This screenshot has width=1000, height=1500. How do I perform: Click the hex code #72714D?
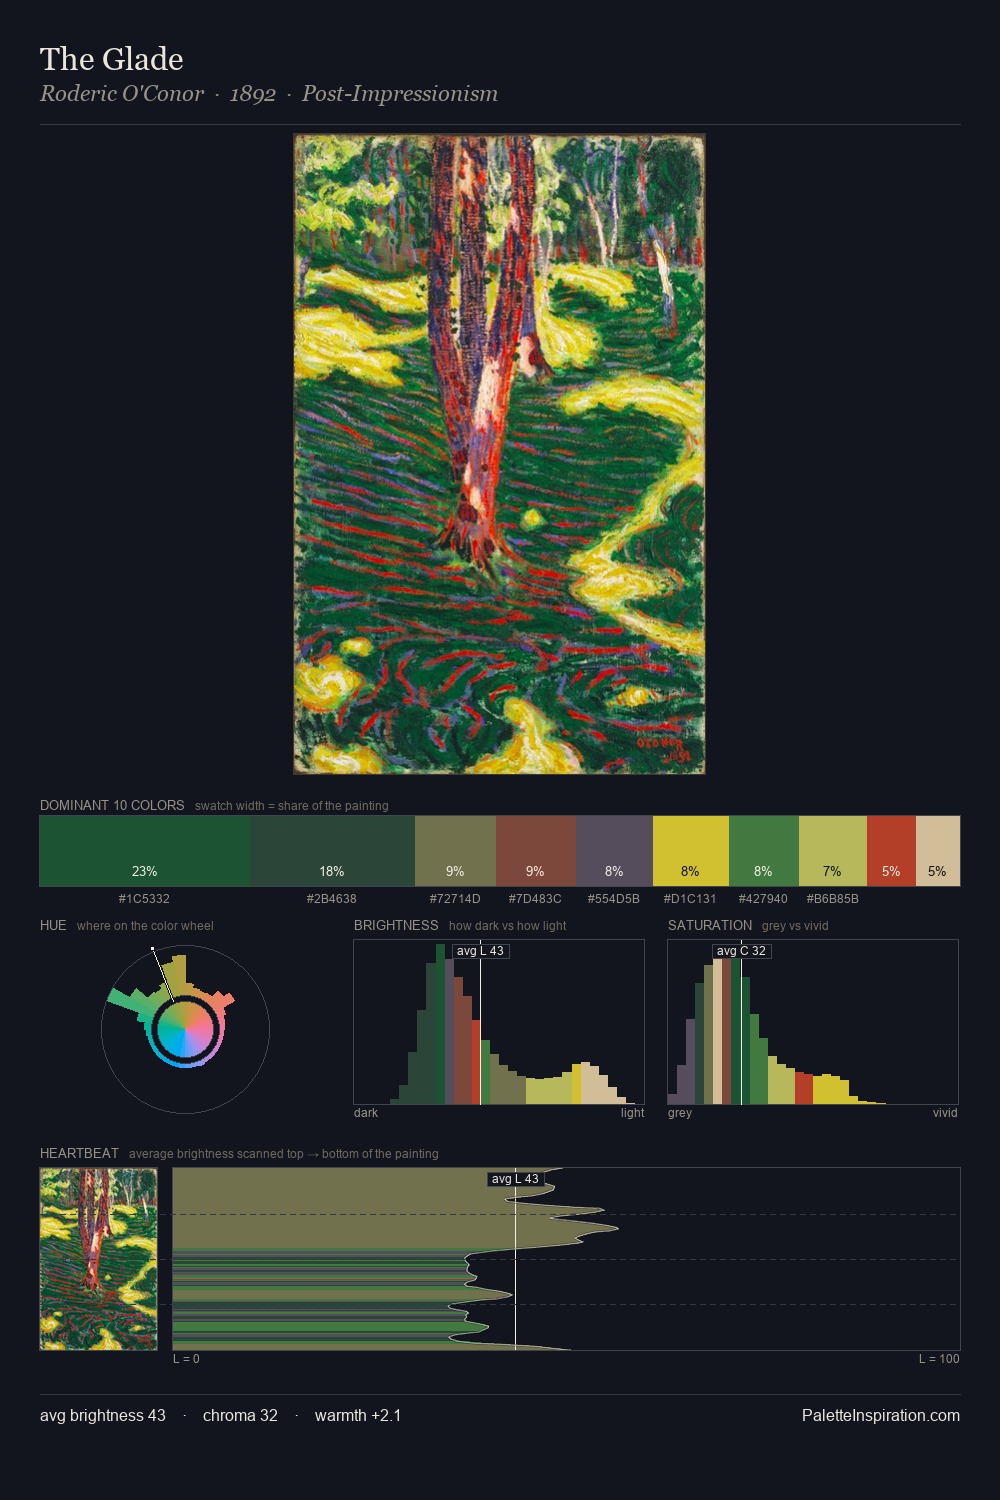point(455,899)
